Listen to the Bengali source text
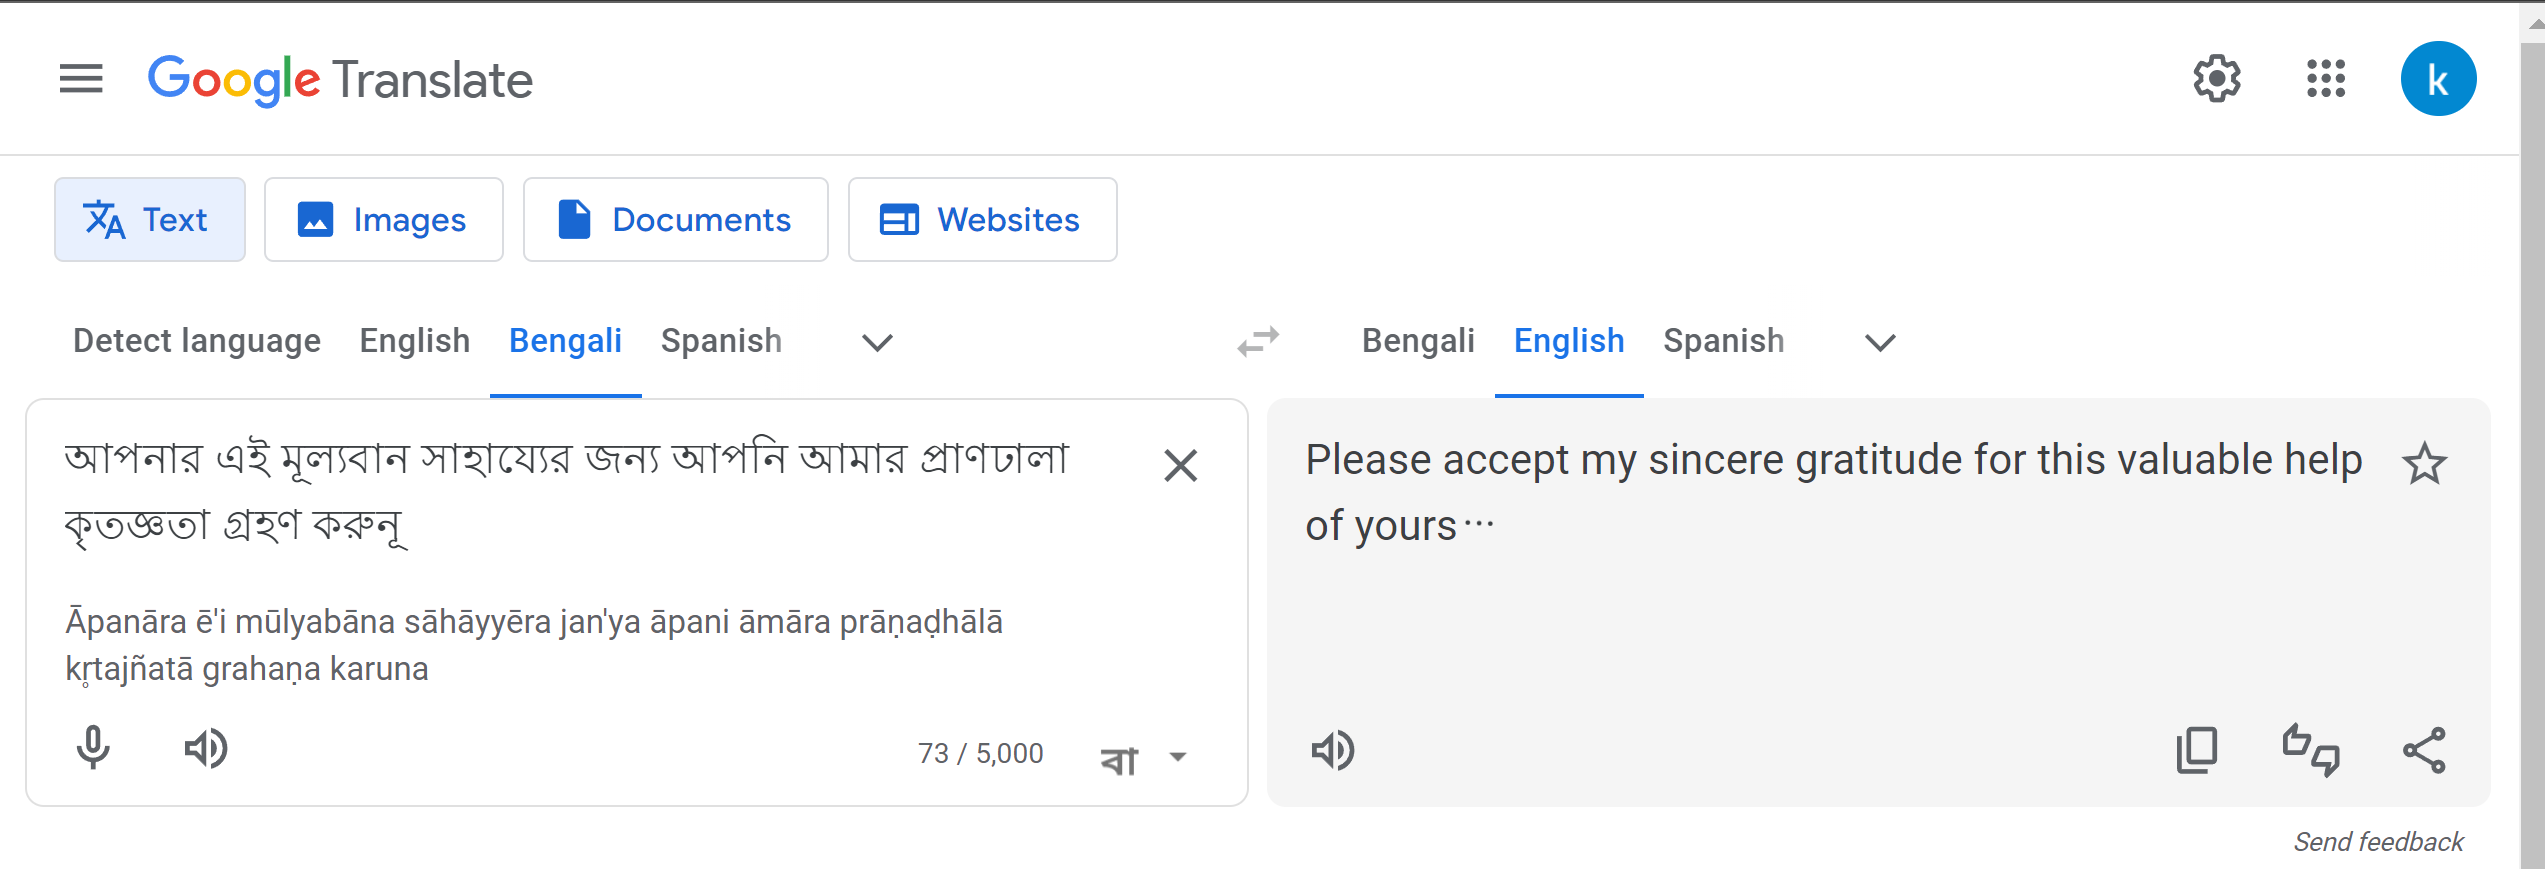The width and height of the screenshot is (2545, 869). point(206,748)
